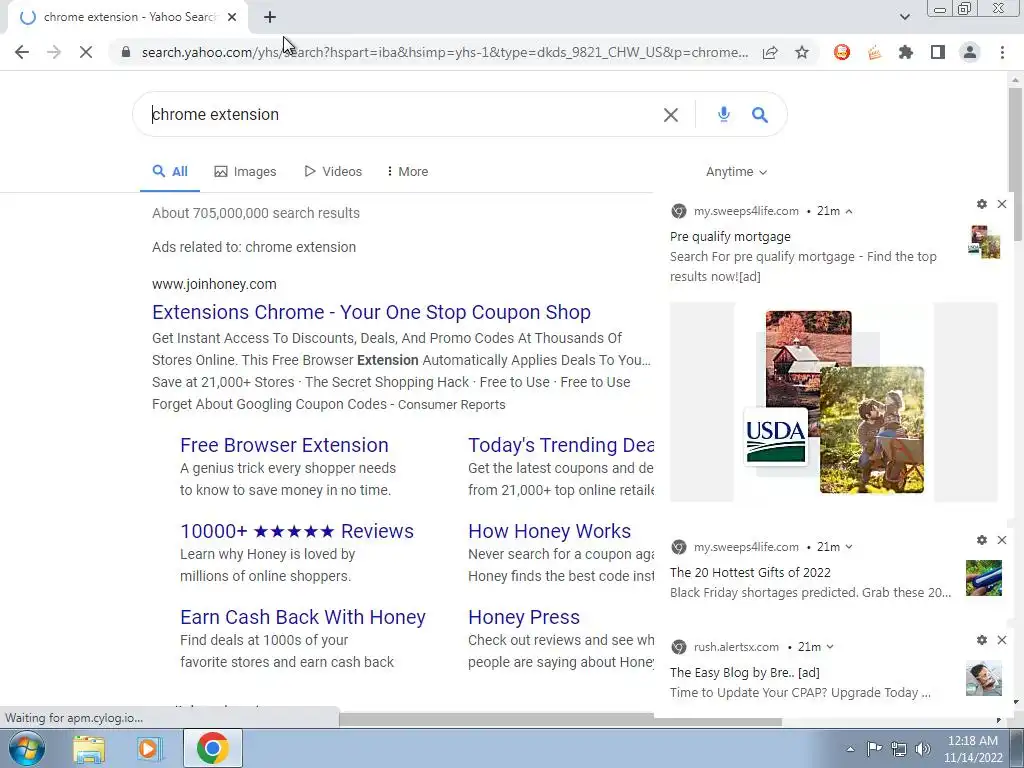Open Windows Explorer from taskbar

pos(88,748)
